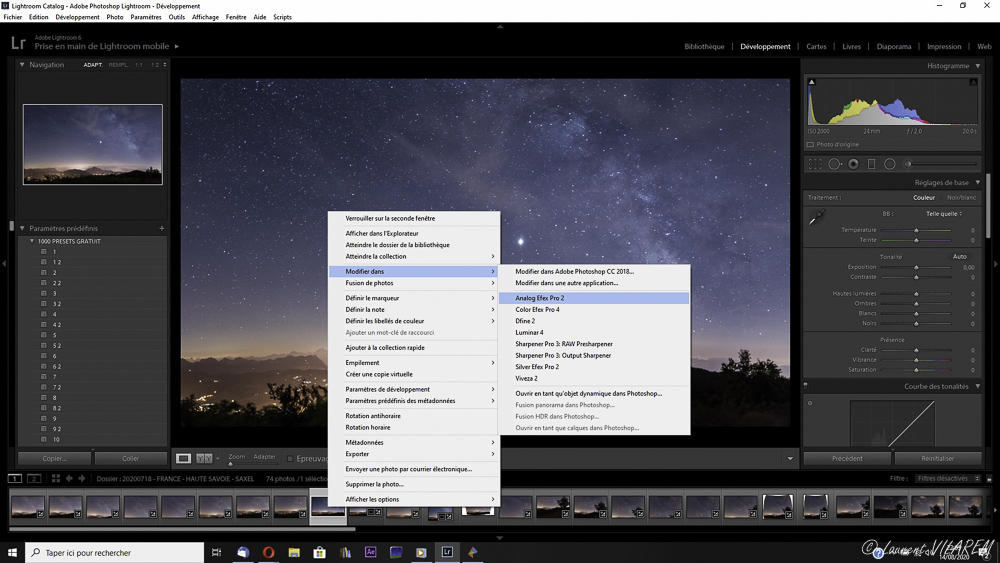Open the white balance 'Telle quelle' dropdown
Screen dimensions: 1000x563
(x=943, y=214)
